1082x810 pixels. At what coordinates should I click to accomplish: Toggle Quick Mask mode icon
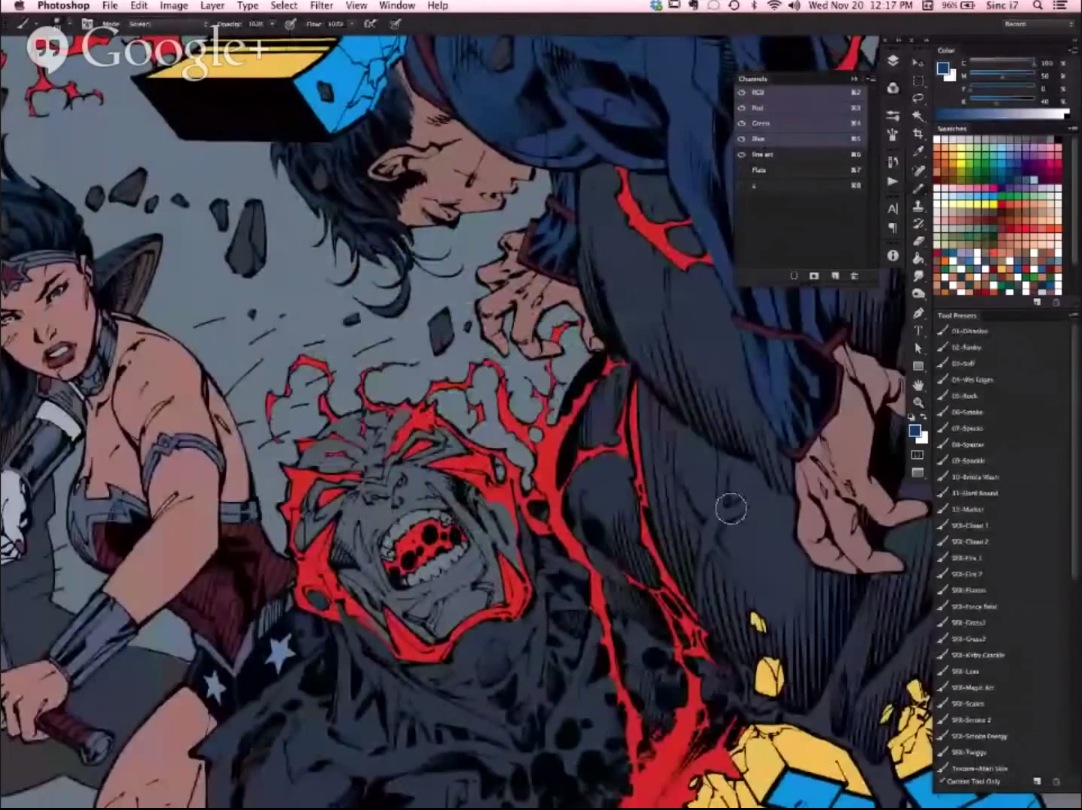(x=917, y=455)
